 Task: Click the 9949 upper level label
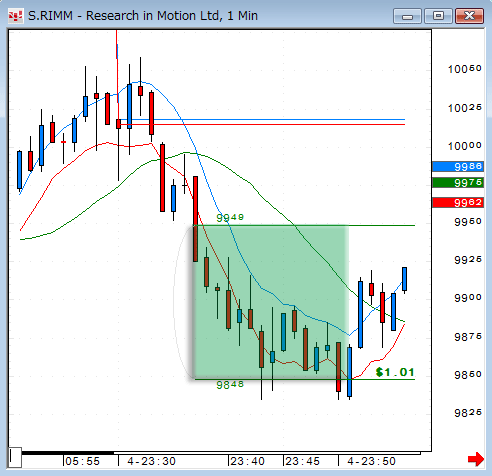[230, 217]
